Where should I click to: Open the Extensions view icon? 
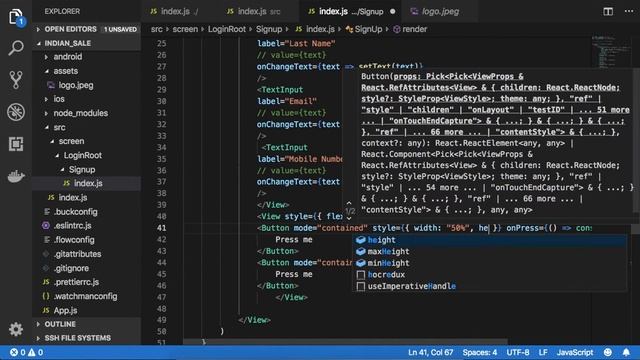(16, 144)
